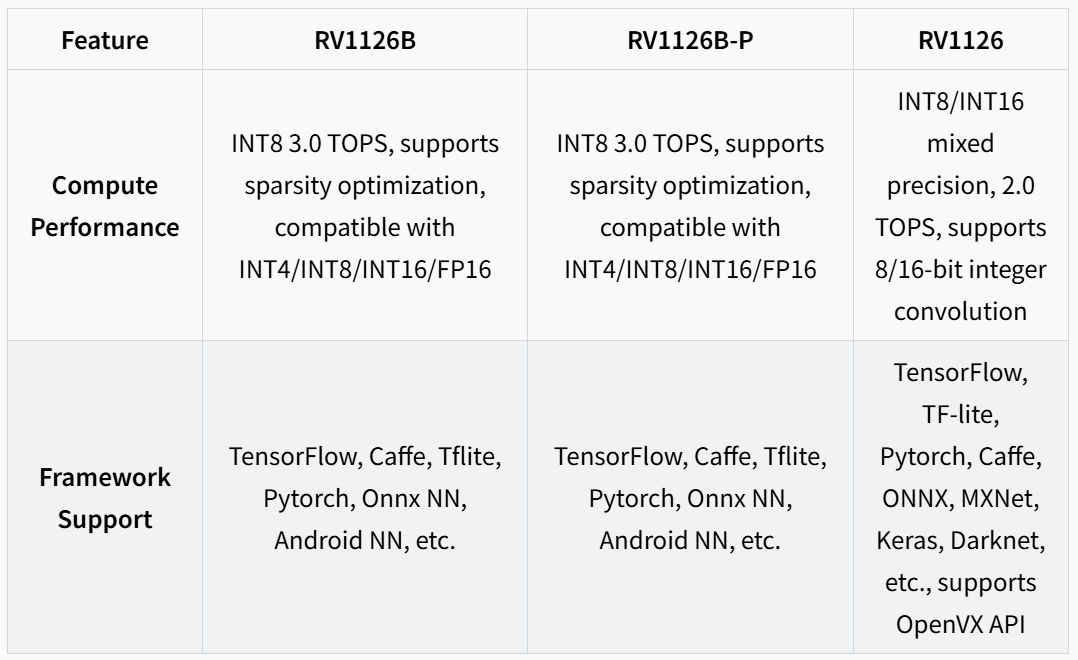Click "INT8/INT16" text in the RV1126 column
The height and width of the screenshot is (660, 1078).
pyautogui.click(x=960, y=102)
